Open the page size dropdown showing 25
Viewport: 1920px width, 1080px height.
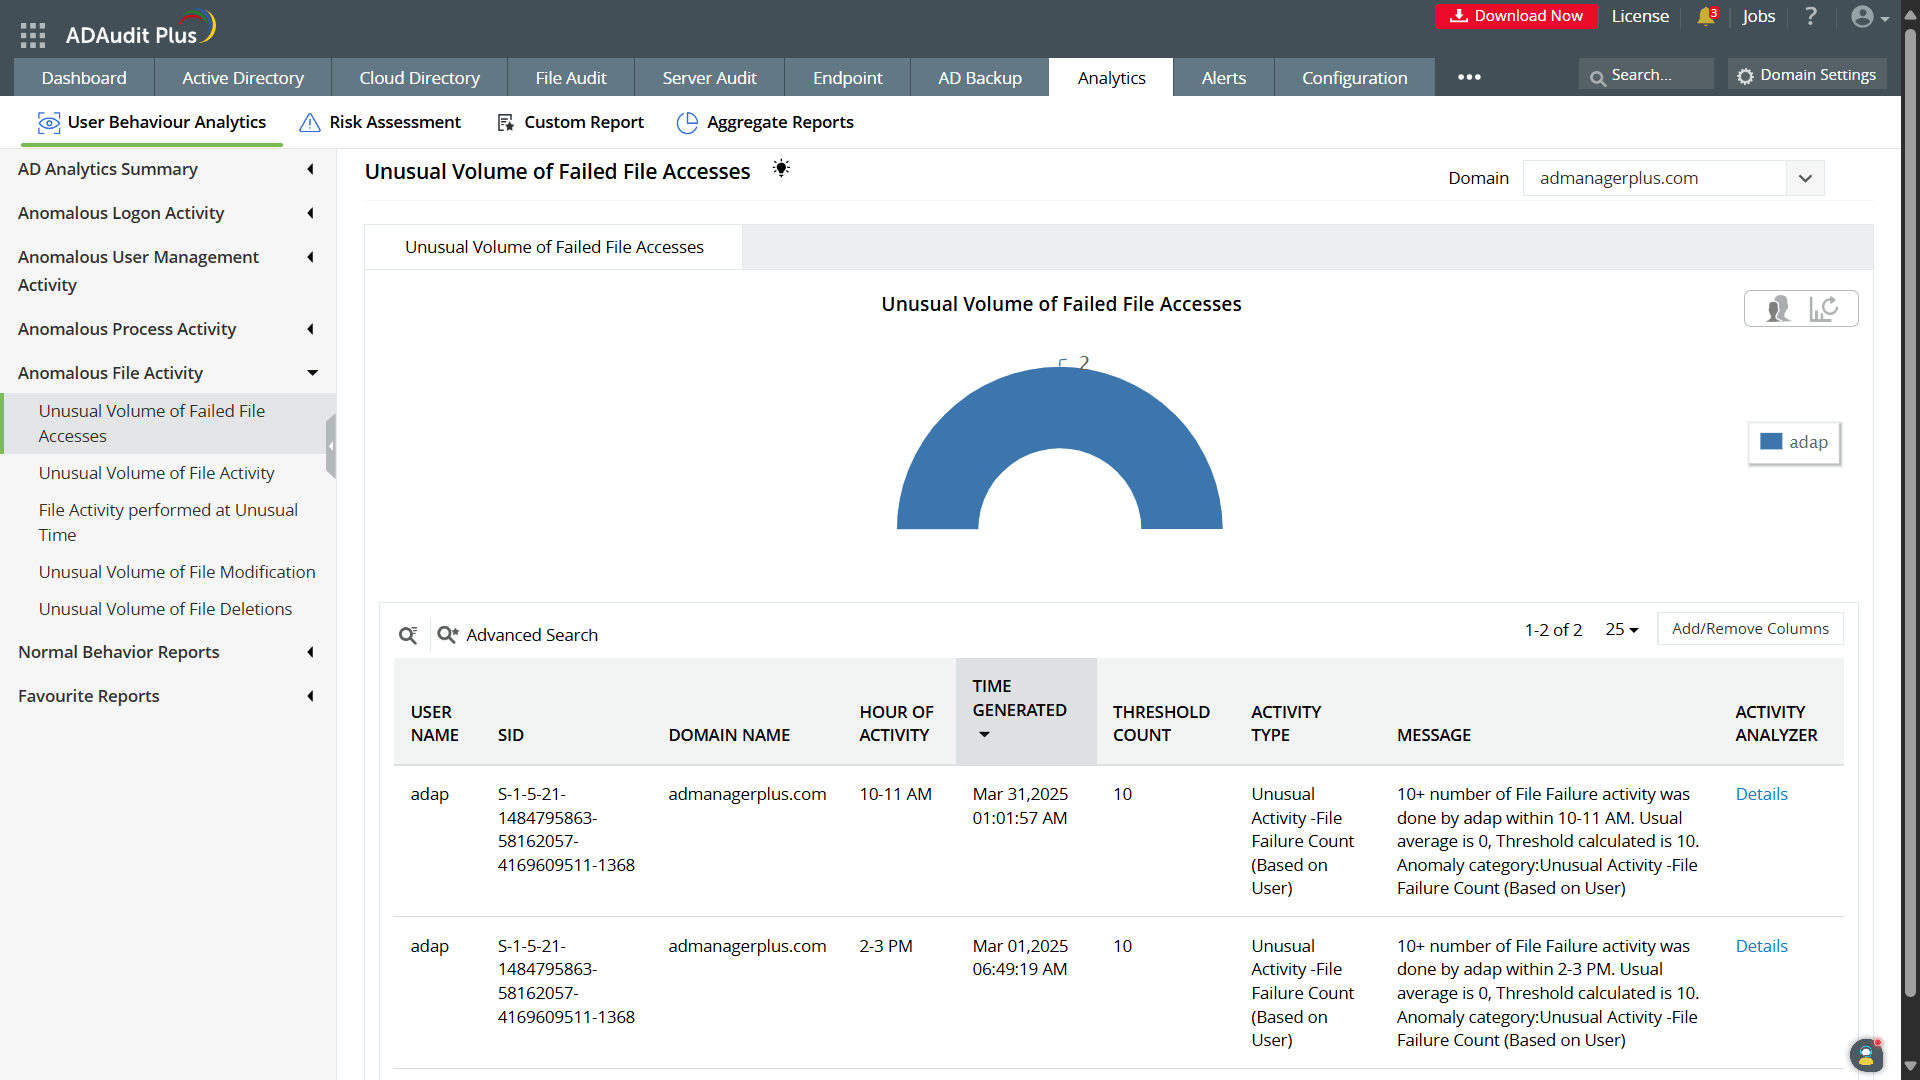pos(1621,630)
